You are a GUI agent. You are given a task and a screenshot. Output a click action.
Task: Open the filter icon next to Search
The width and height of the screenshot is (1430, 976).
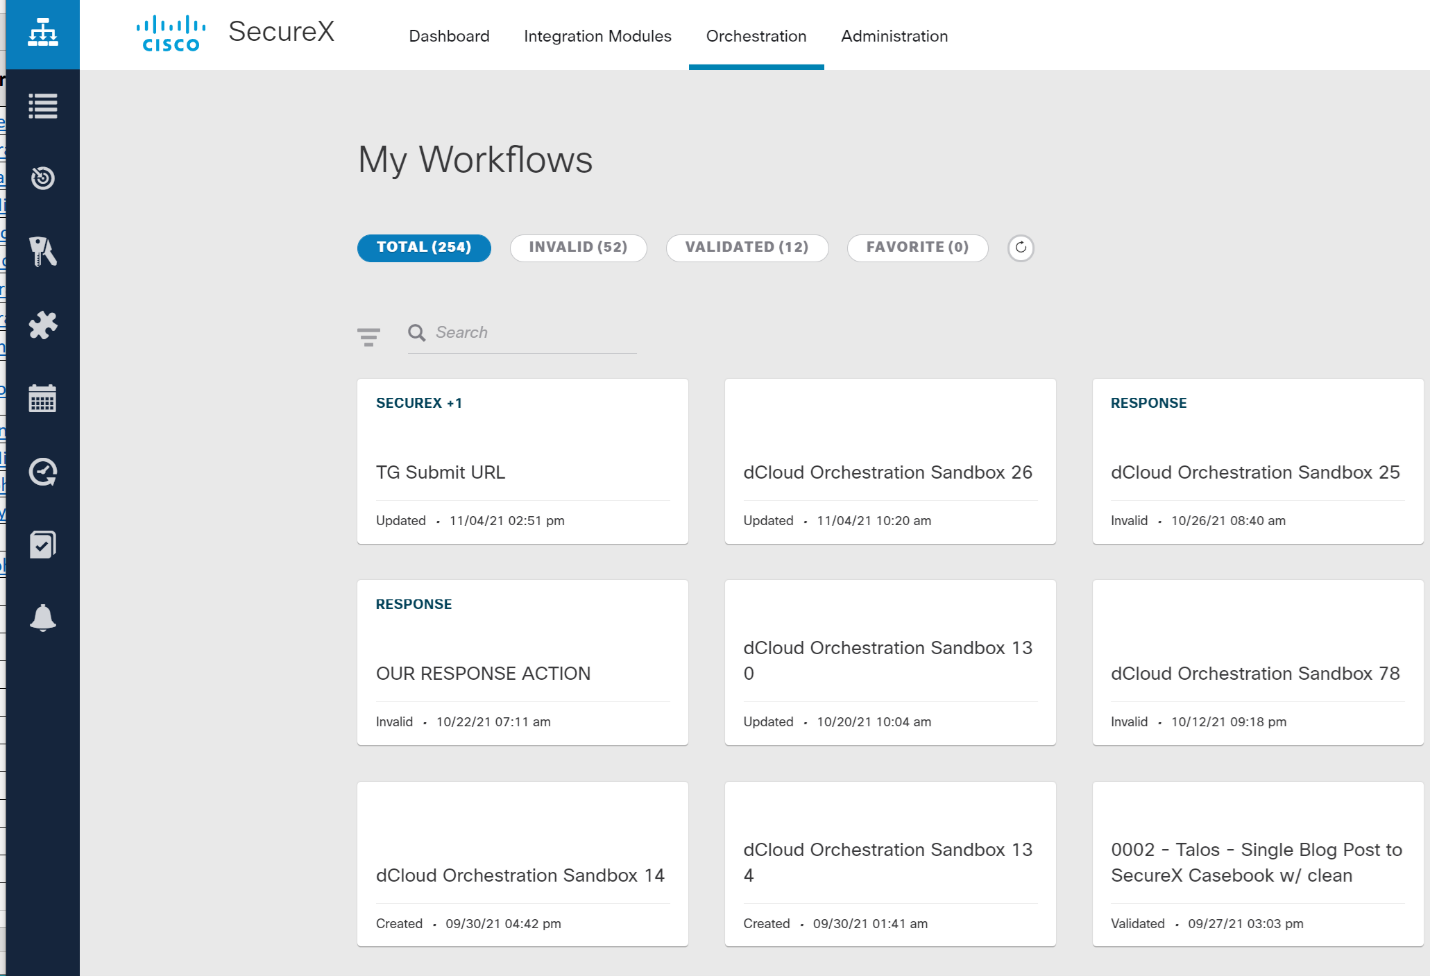point(369,337)
